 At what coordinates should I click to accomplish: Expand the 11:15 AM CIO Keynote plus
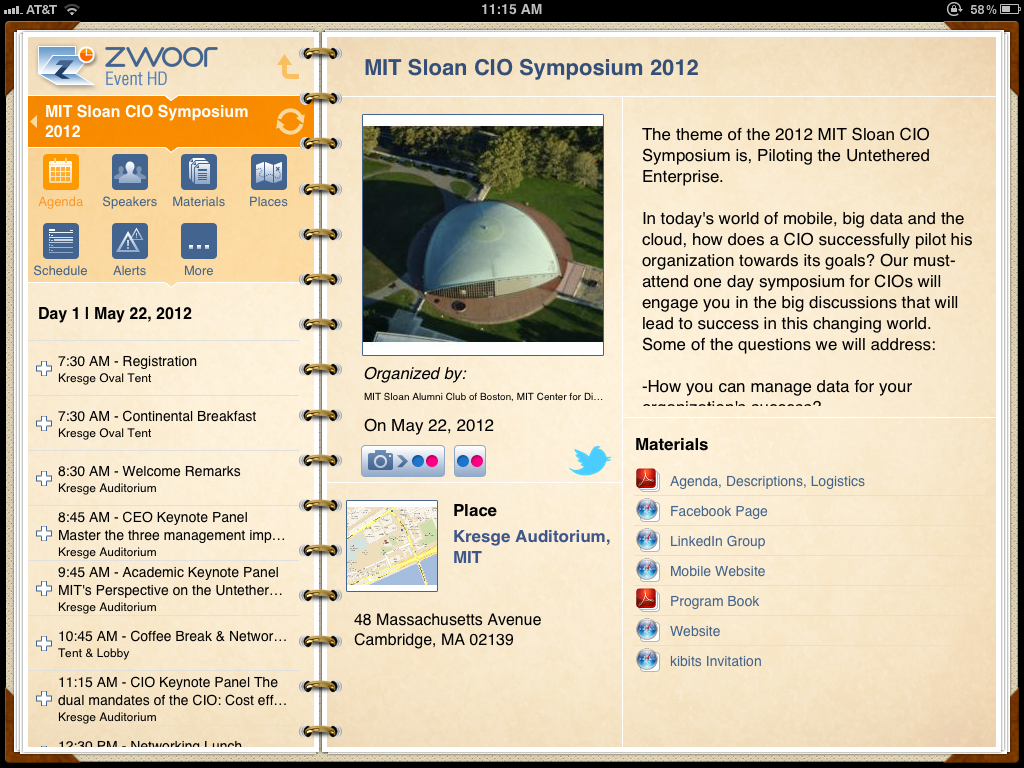(x=44, y=699)
